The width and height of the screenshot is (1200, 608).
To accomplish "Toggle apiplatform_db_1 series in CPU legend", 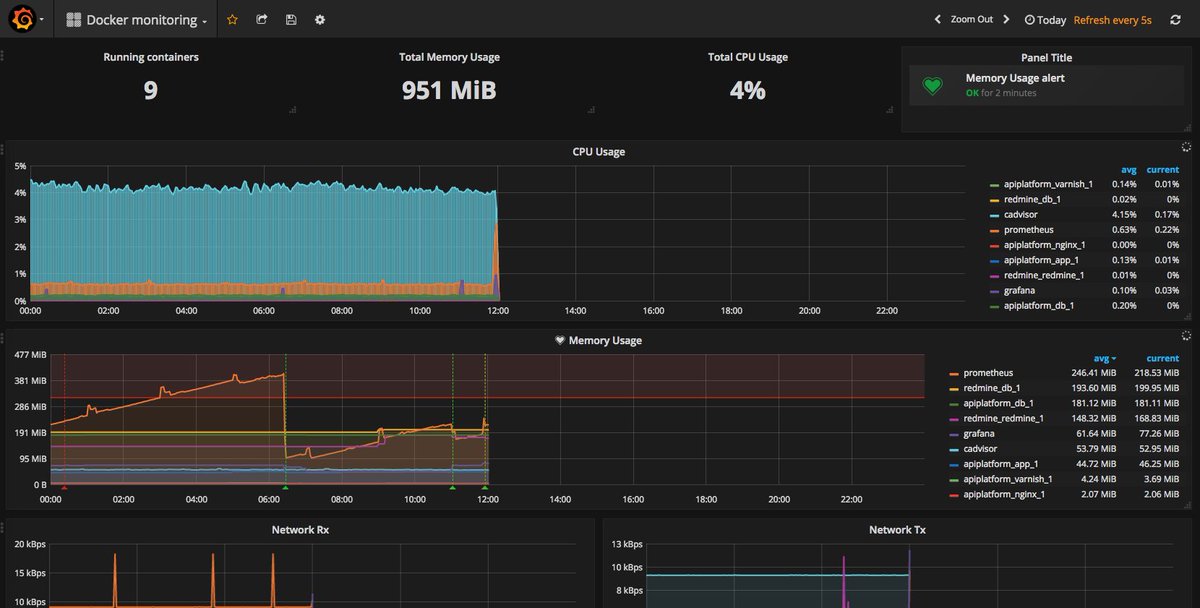I will pyautogui.click(x=1040, y=305).
